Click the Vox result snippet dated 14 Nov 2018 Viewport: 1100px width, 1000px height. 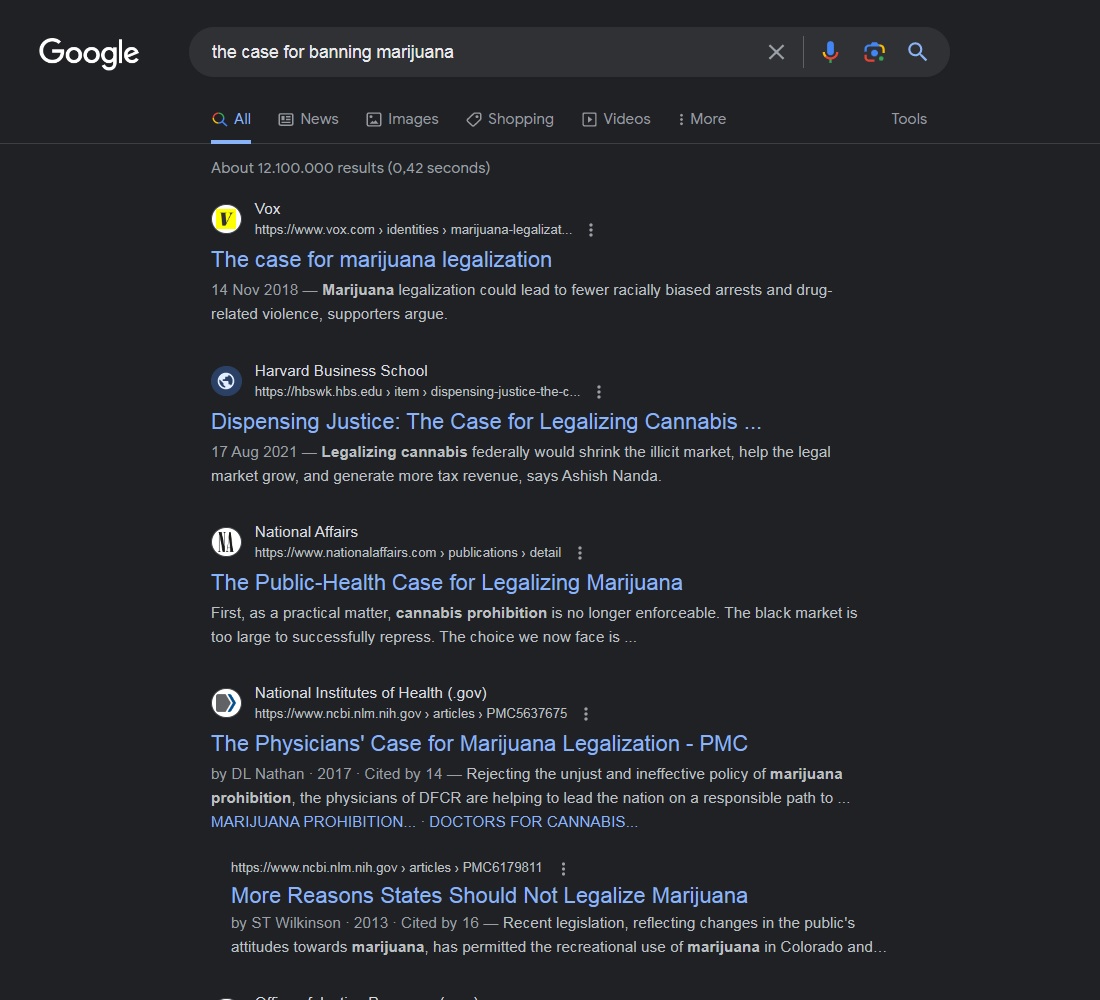point(521,302)
